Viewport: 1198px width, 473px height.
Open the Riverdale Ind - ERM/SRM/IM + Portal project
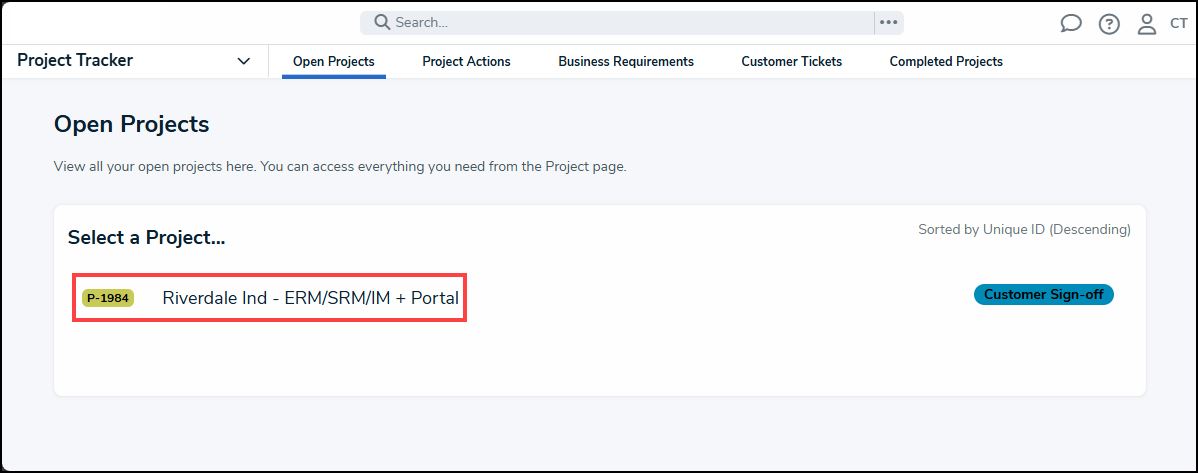click(x=310, y=298)
